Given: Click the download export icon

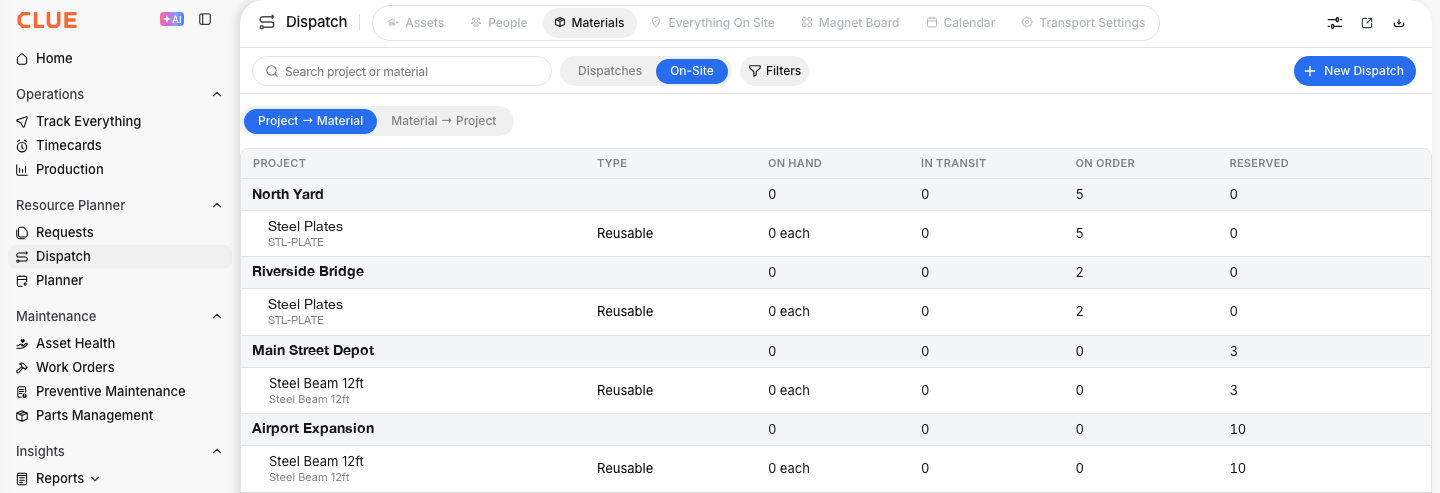Looking at the screenshot, I should pyautogui.click(x=1399, y=23).
